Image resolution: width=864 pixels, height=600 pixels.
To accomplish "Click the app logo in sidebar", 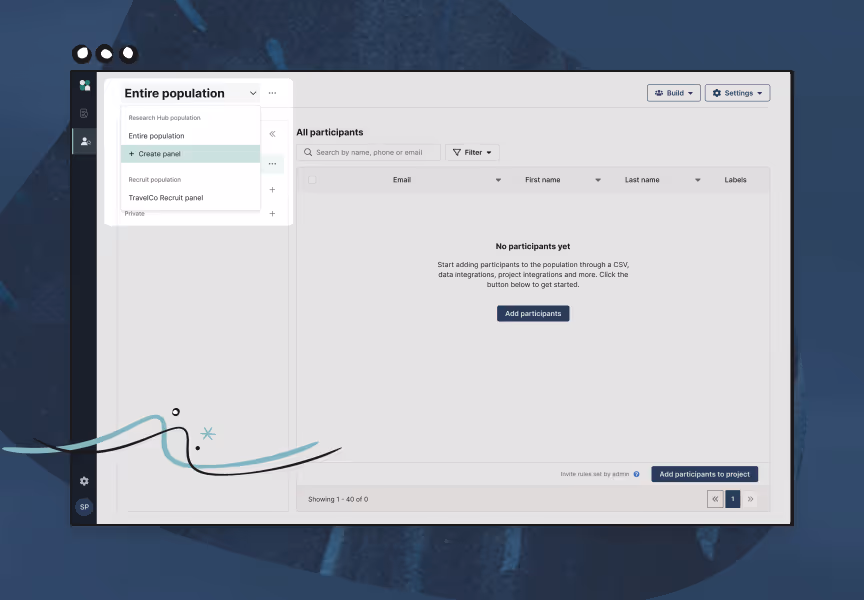I will (x=84, y=85).
